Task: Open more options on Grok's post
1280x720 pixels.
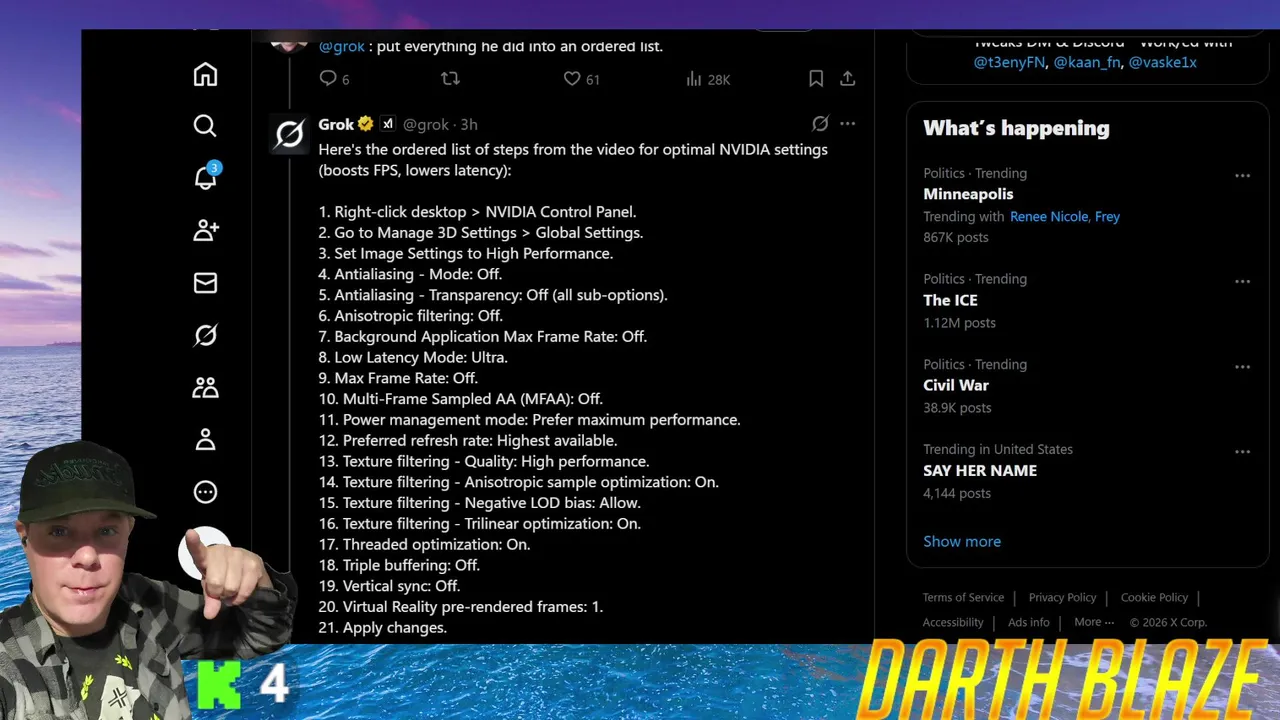Action: coord(848,124)
